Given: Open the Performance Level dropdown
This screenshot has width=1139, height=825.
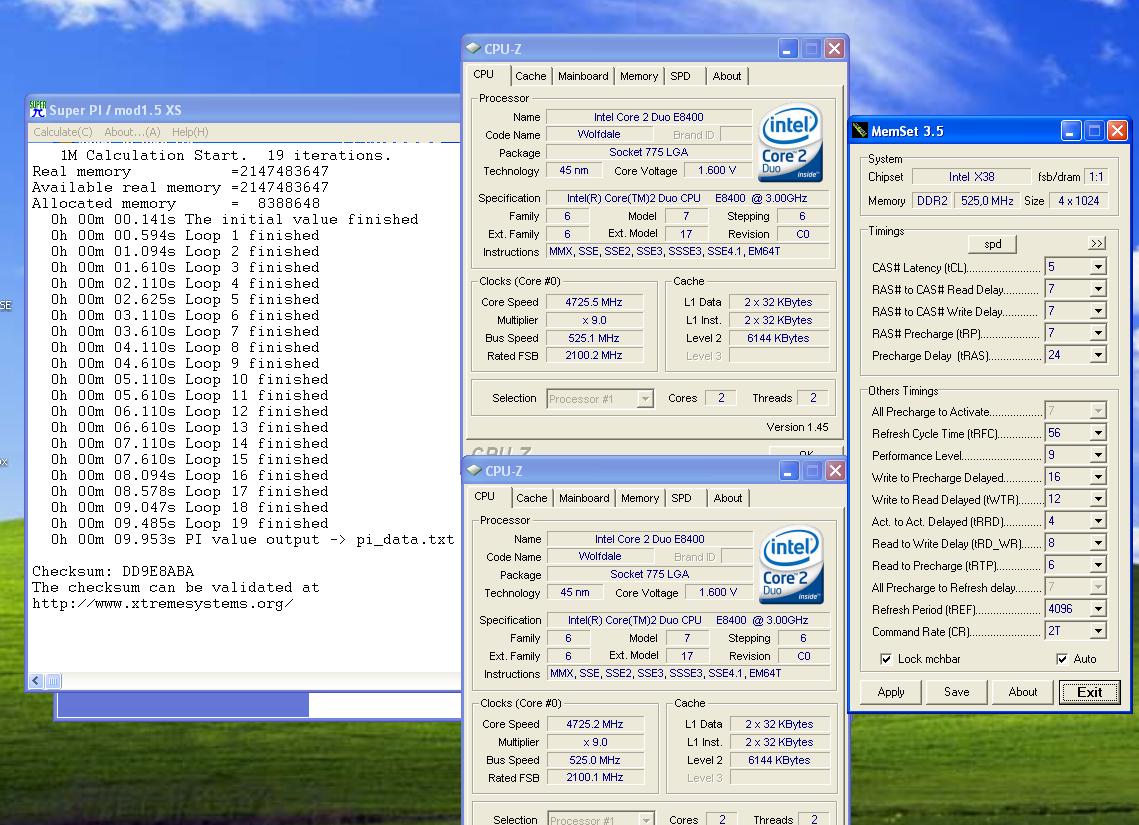Looking at the screenshot, I should pos(1098,455).
